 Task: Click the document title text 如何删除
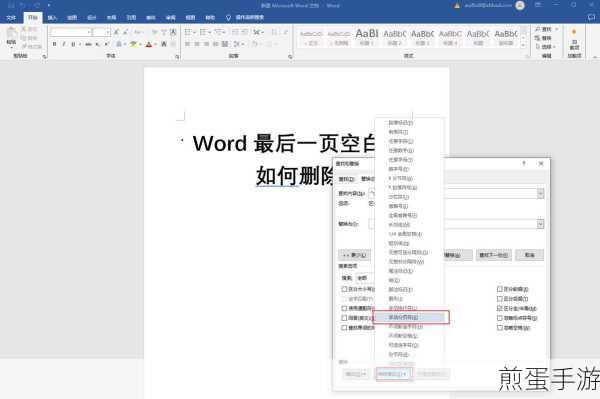295,176
